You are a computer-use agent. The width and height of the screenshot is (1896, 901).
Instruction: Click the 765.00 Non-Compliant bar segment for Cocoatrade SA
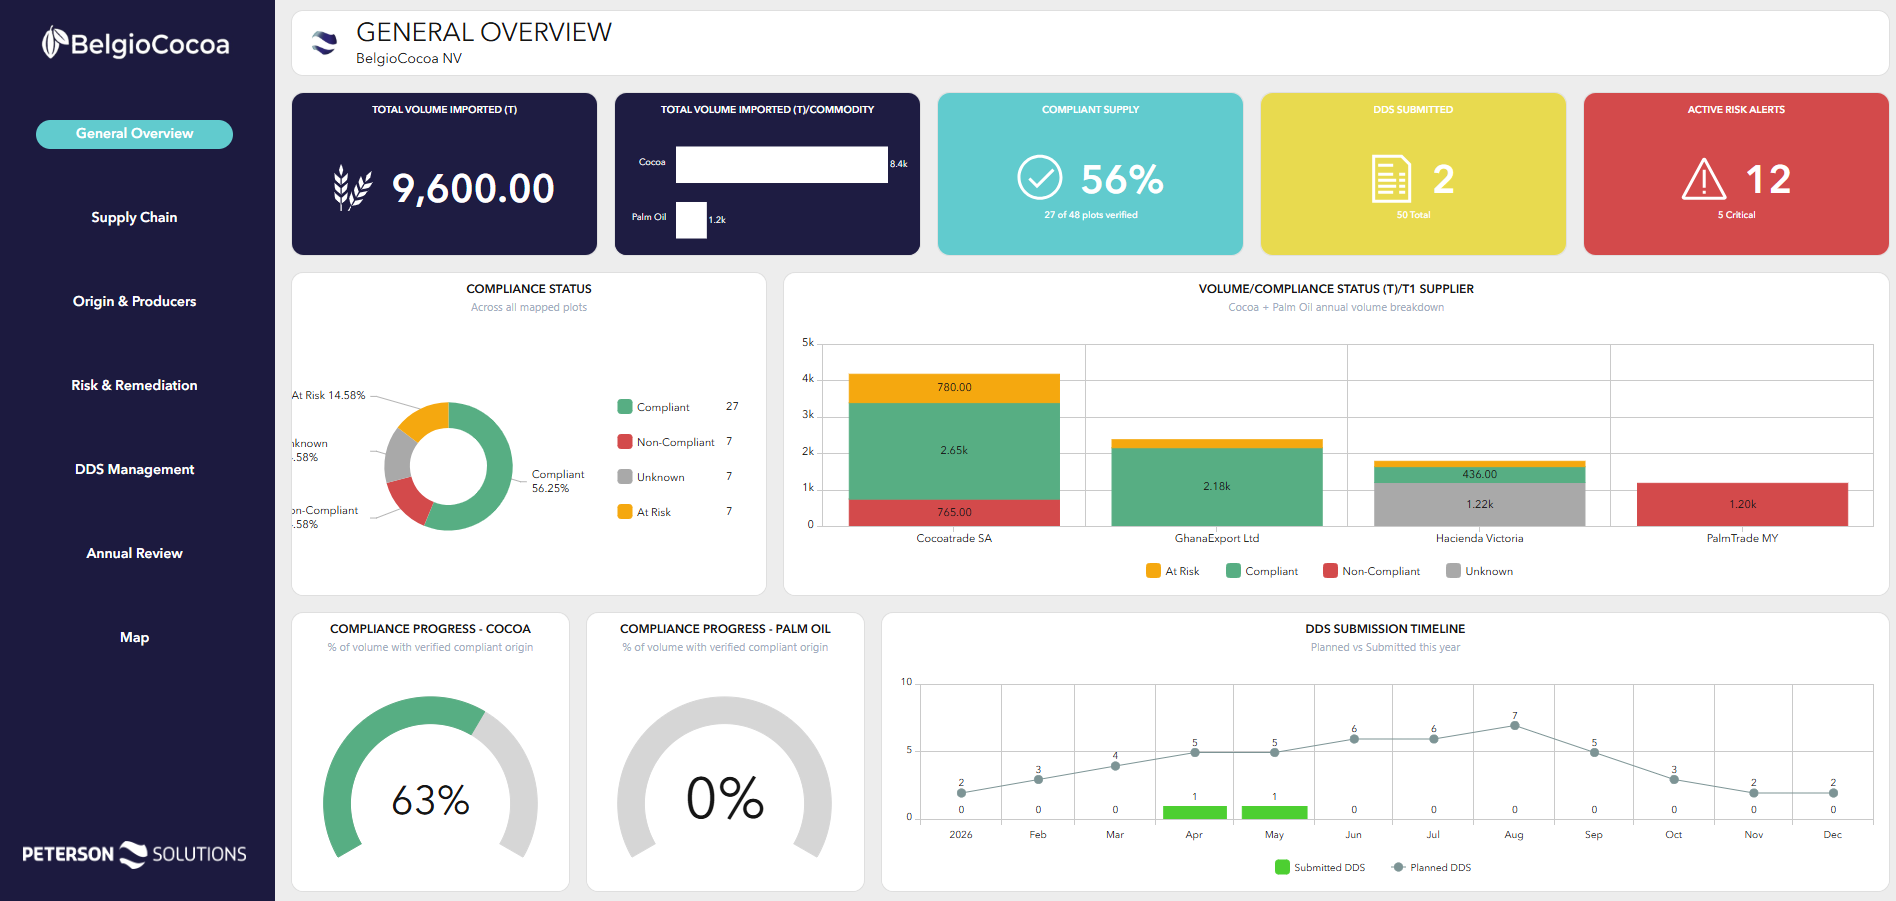tap(954, 512)
